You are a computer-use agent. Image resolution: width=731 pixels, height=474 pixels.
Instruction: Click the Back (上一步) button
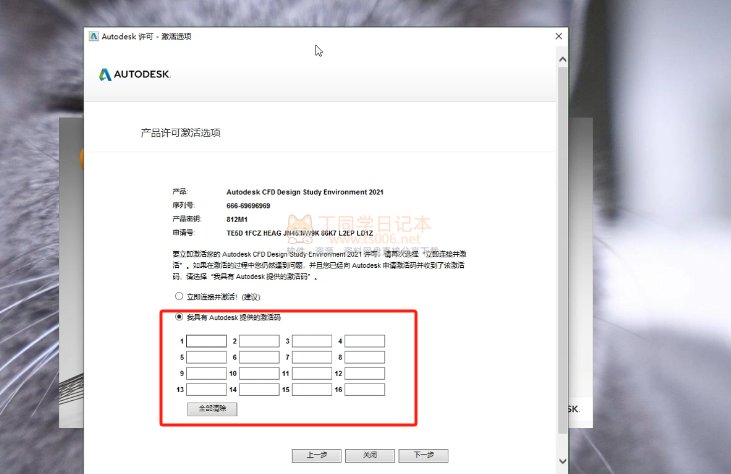pyautogui.click(x=317, y=455)
